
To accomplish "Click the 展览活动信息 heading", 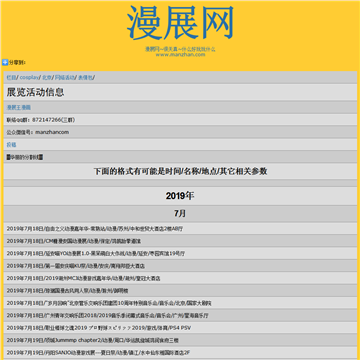I will point(35,92).
